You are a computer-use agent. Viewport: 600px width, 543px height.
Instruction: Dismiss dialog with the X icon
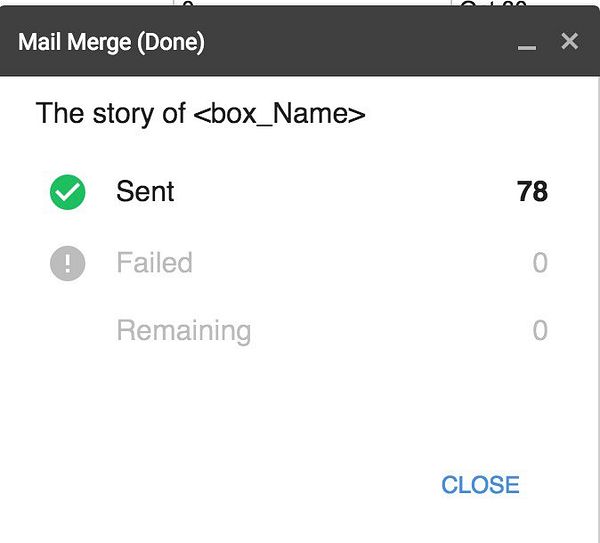click(569, 41)
